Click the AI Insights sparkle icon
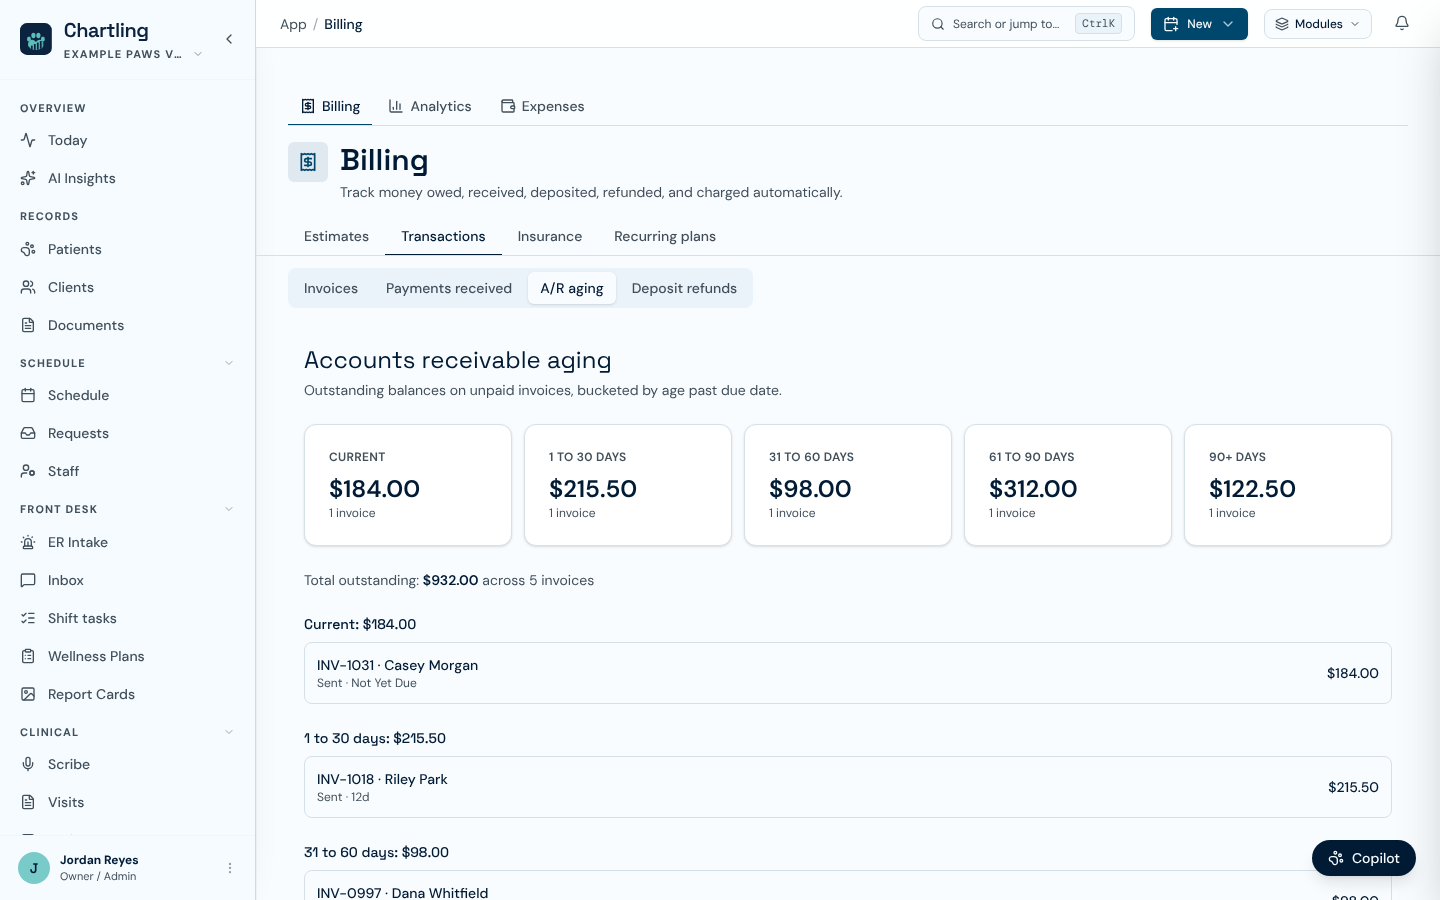Viewport: 1440px width, 900px height. [x=28, y=178]
